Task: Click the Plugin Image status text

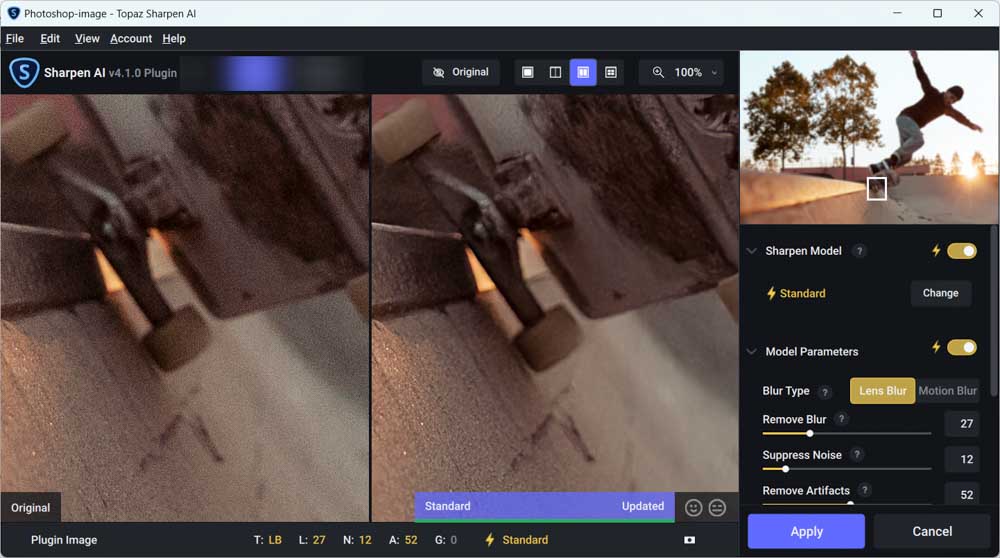Action: 64,540
